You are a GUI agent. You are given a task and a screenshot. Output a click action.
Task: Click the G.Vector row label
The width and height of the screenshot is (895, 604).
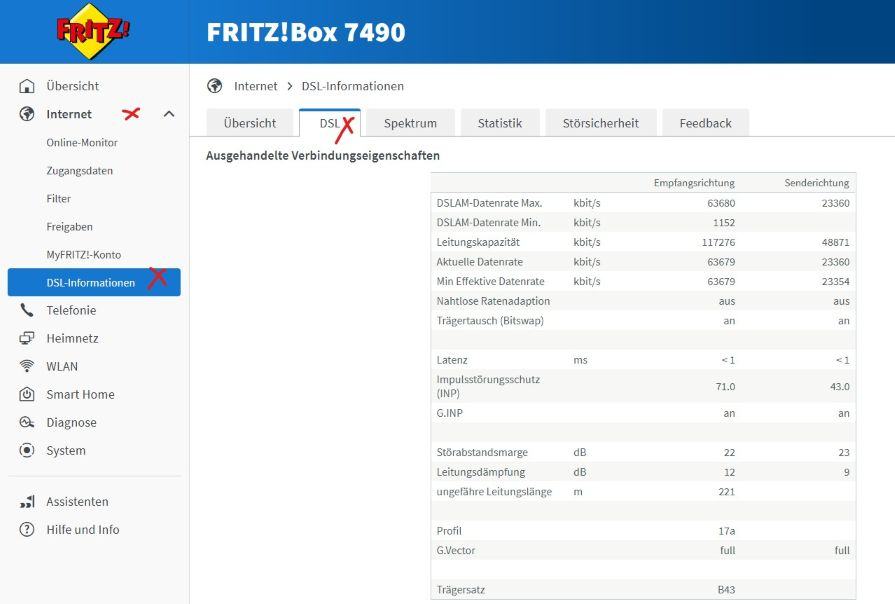[455, 550]
